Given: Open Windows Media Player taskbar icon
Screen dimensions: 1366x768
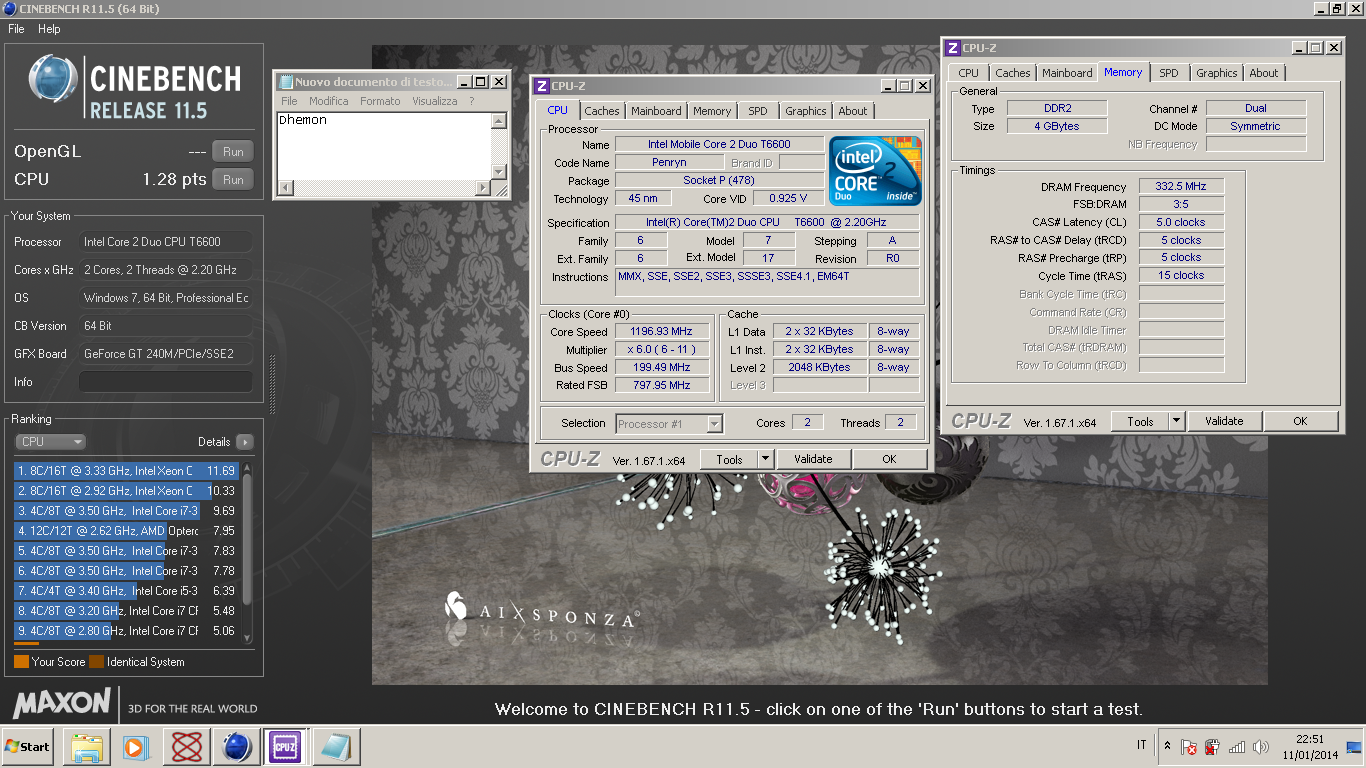Looking at the screenshot, I should (x=136, y=747).
